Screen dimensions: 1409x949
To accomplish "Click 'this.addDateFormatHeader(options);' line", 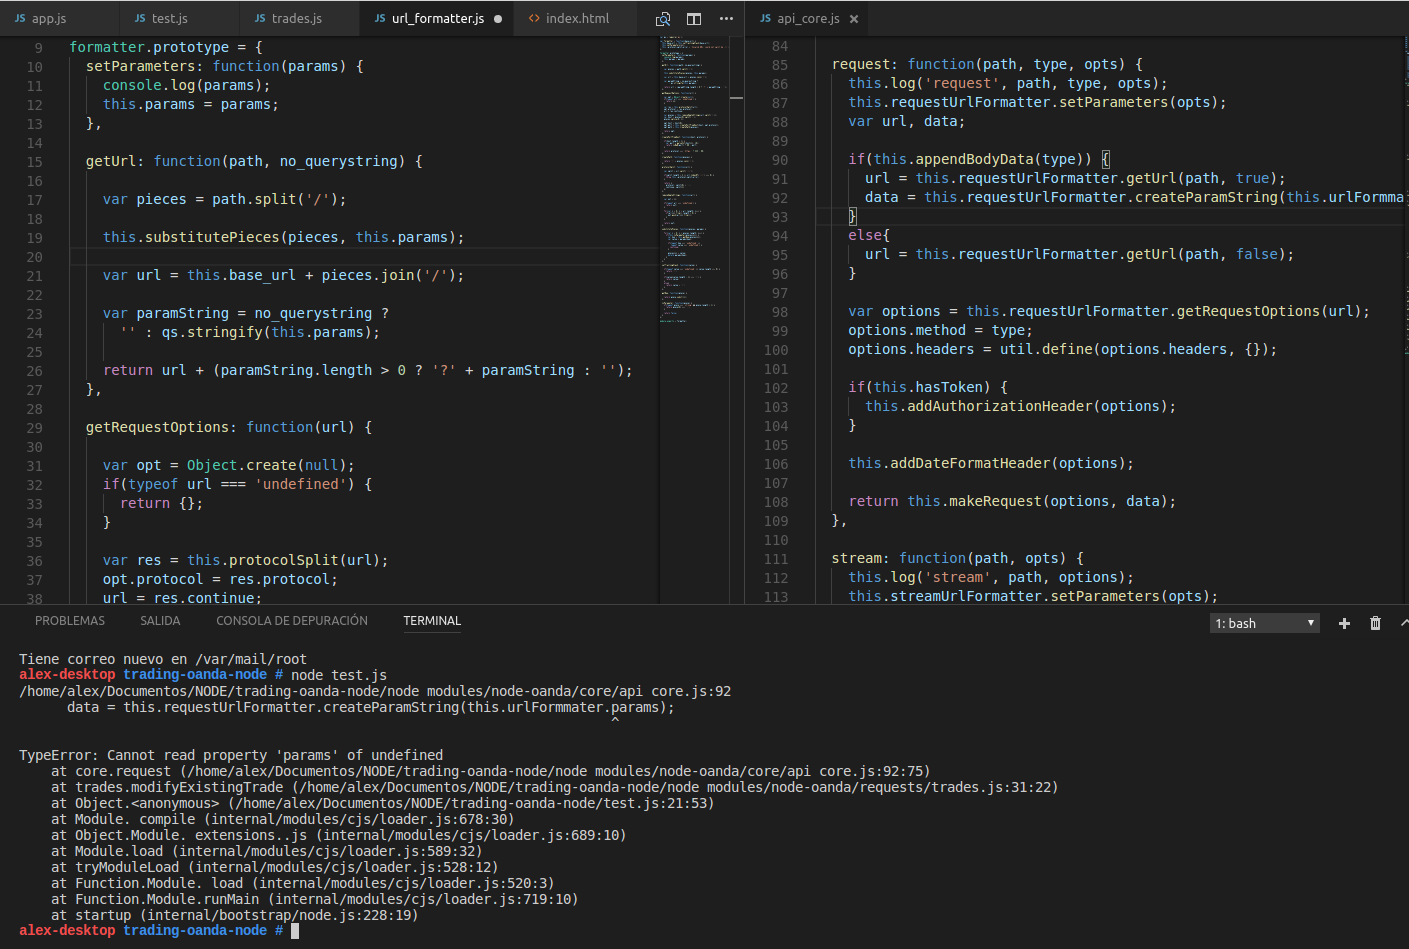I will pyautogui.click(x=991, y=463).
